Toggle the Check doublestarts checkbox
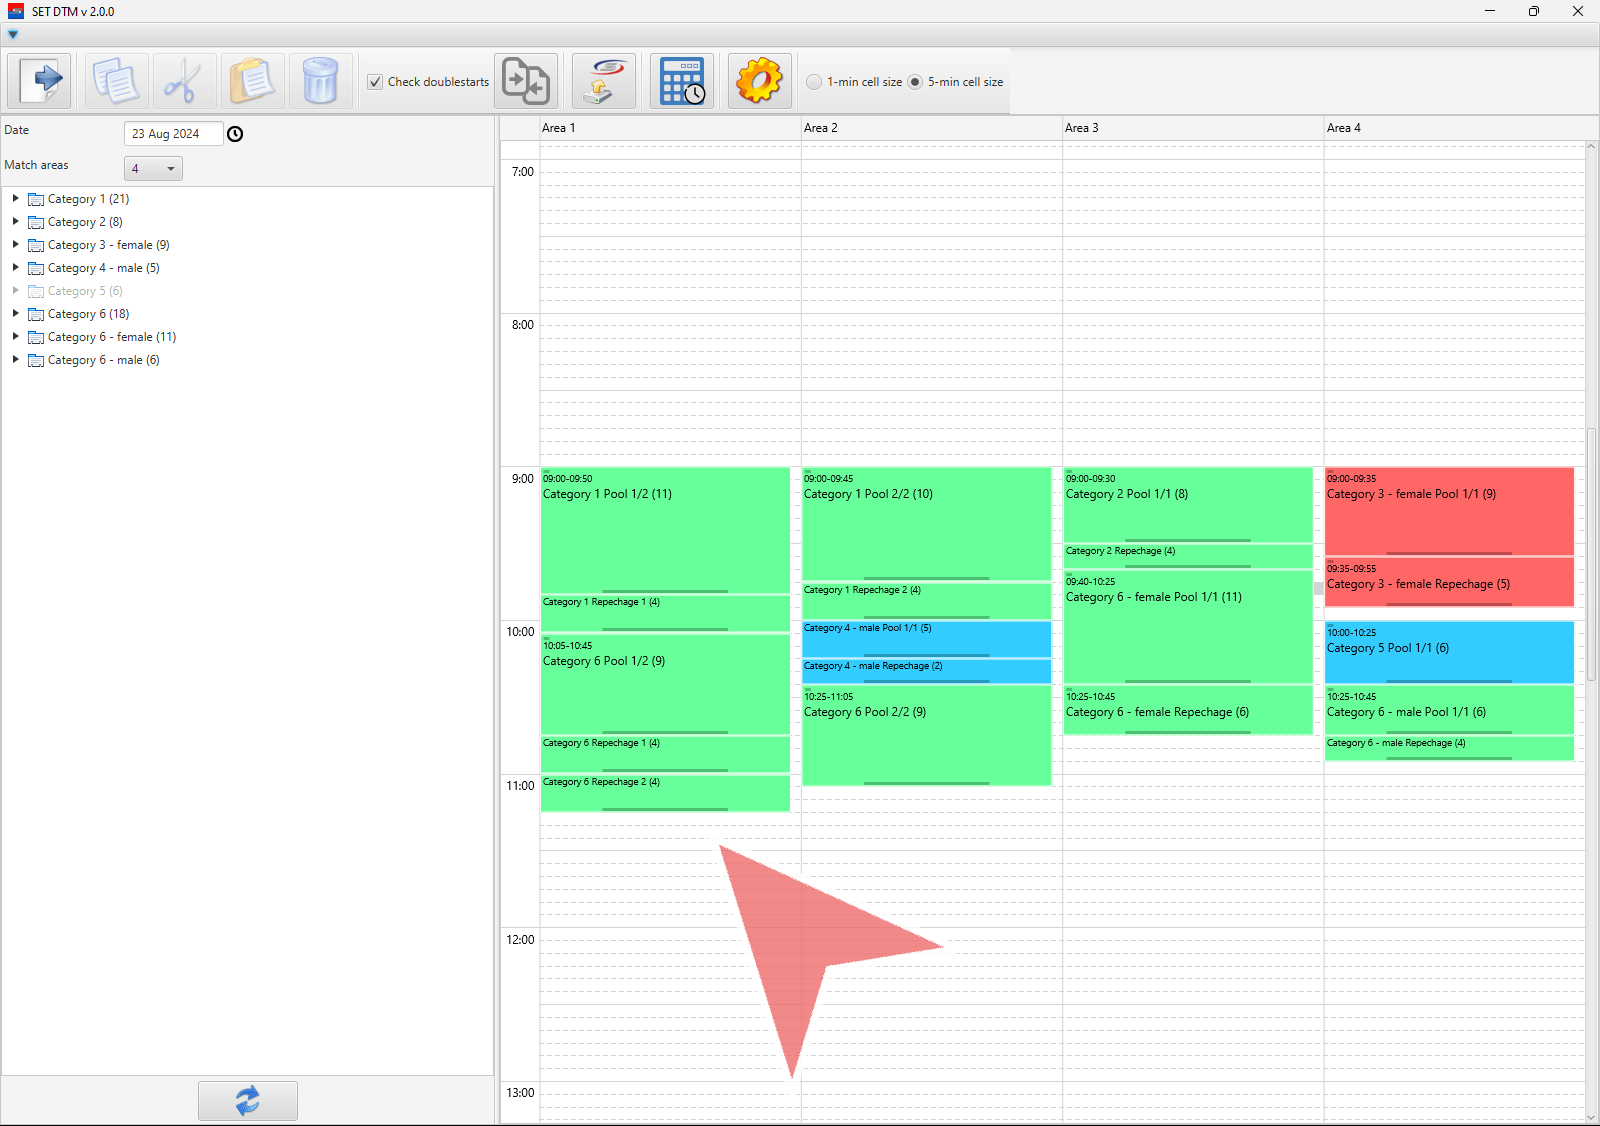Viewport: 1600px width, 1126px height. pos(375,82)
